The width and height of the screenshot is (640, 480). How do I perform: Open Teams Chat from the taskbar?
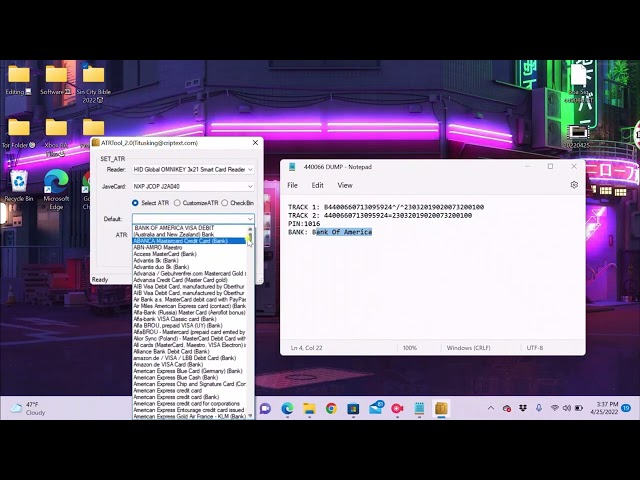(265, 408)
